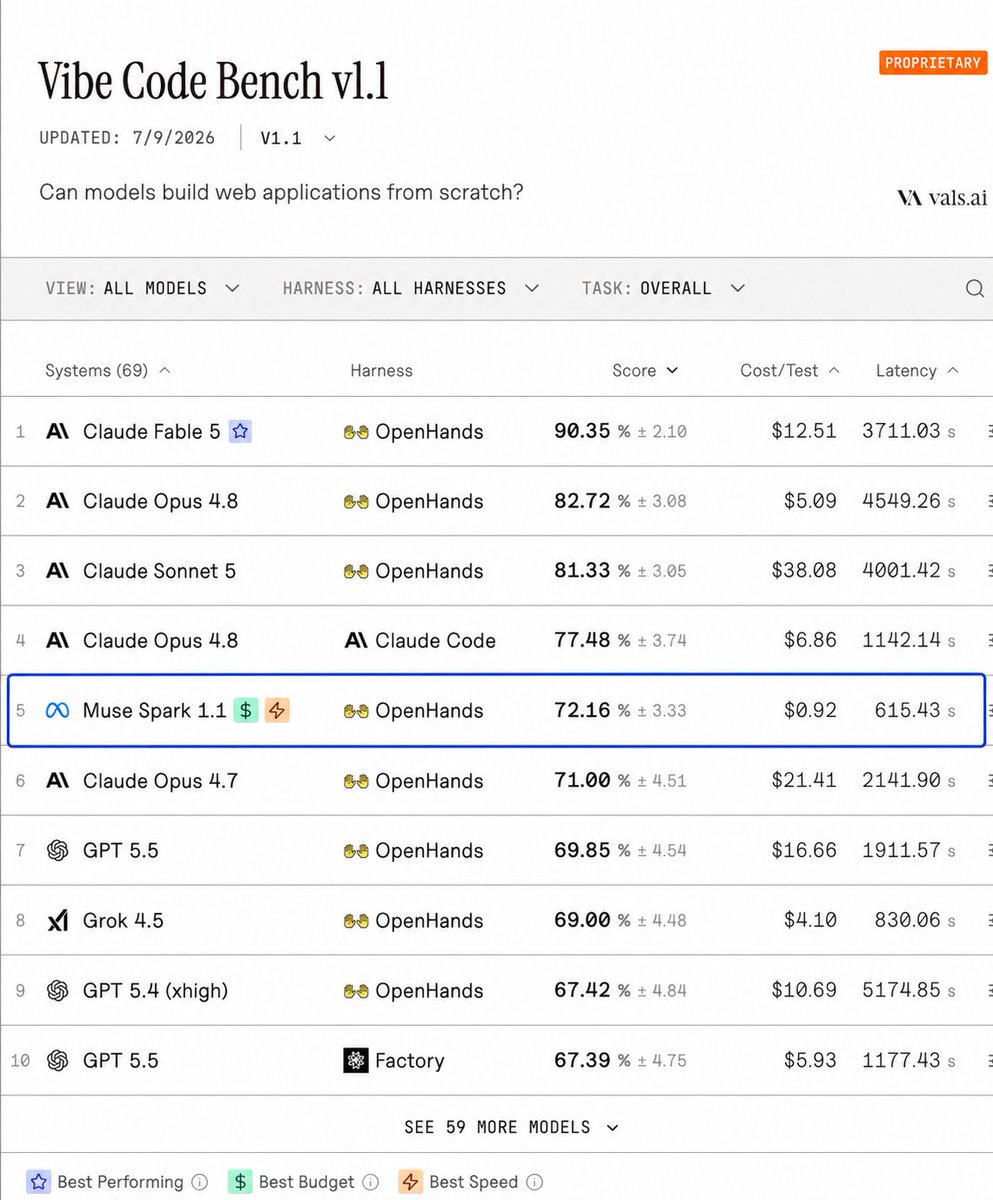Click the OpenHands icon in Claude Fable 5 row

pyautogui.click(x=356, y=432)
